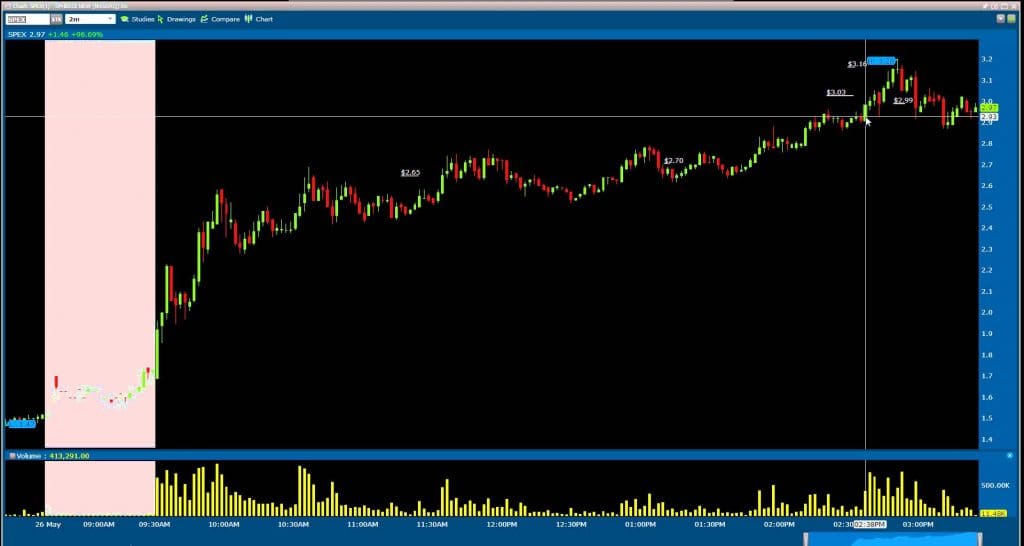Click the 2.97 current price tag on axis

coord(986,108)
